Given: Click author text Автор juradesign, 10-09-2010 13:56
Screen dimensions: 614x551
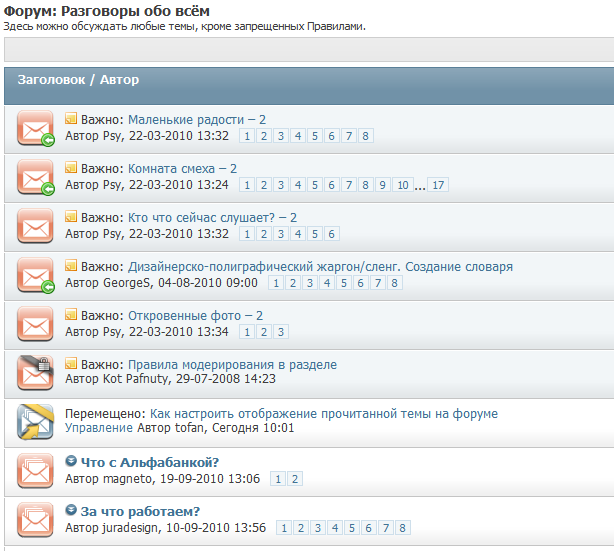Looking at the screenshot, I should 166,528.
